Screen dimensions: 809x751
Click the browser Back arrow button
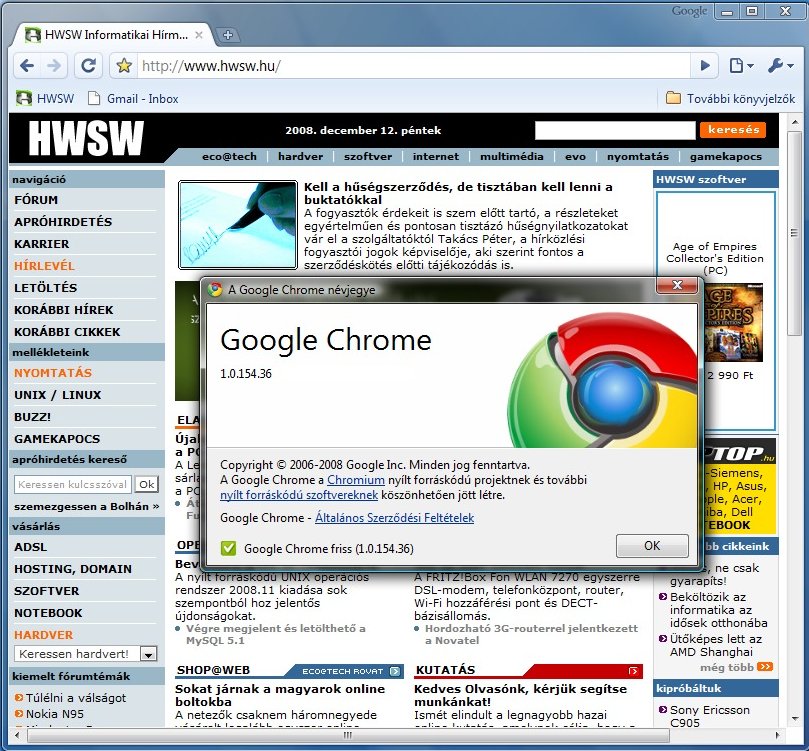pyautogui.click(x=27, y=66)
